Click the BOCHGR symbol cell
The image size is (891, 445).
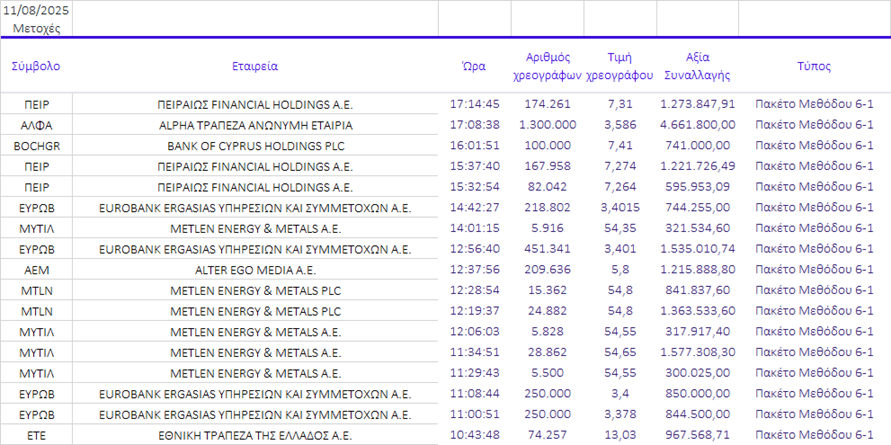click(x=36, y=145)
